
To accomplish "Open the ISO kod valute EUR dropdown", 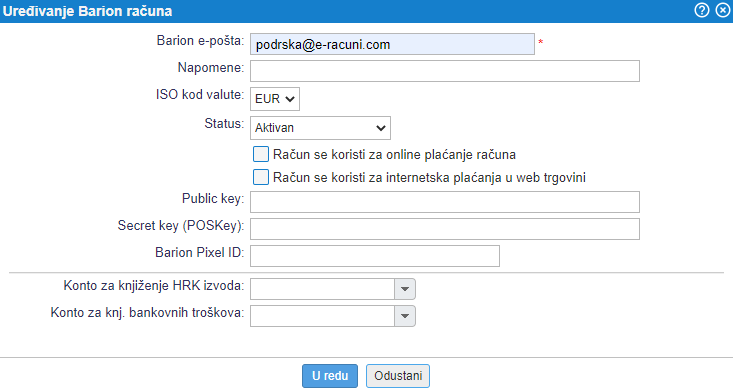I will coord(274,99).
